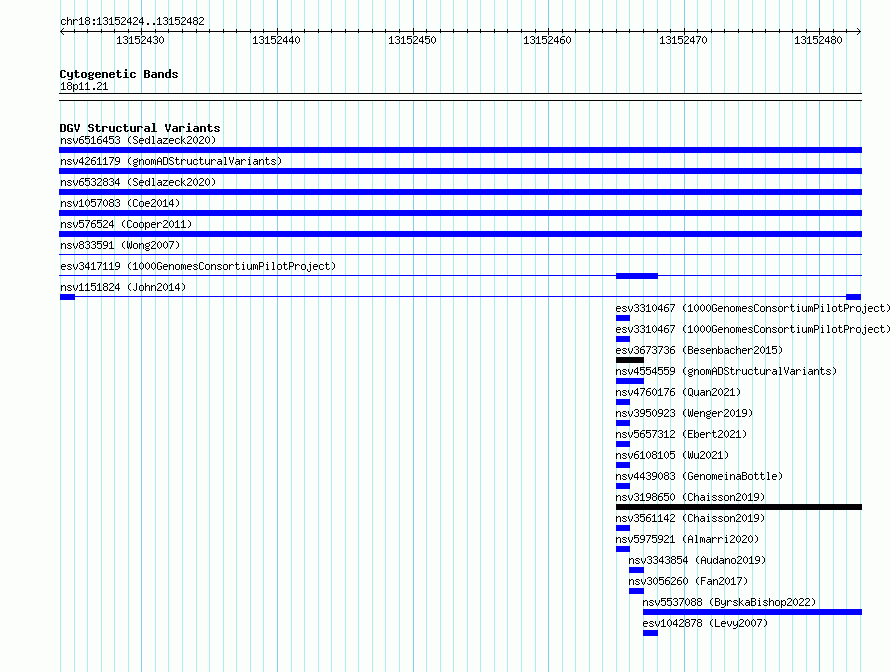Click the 18p11.21 band label
The image size is (890, 672).
tap(84, 86)
